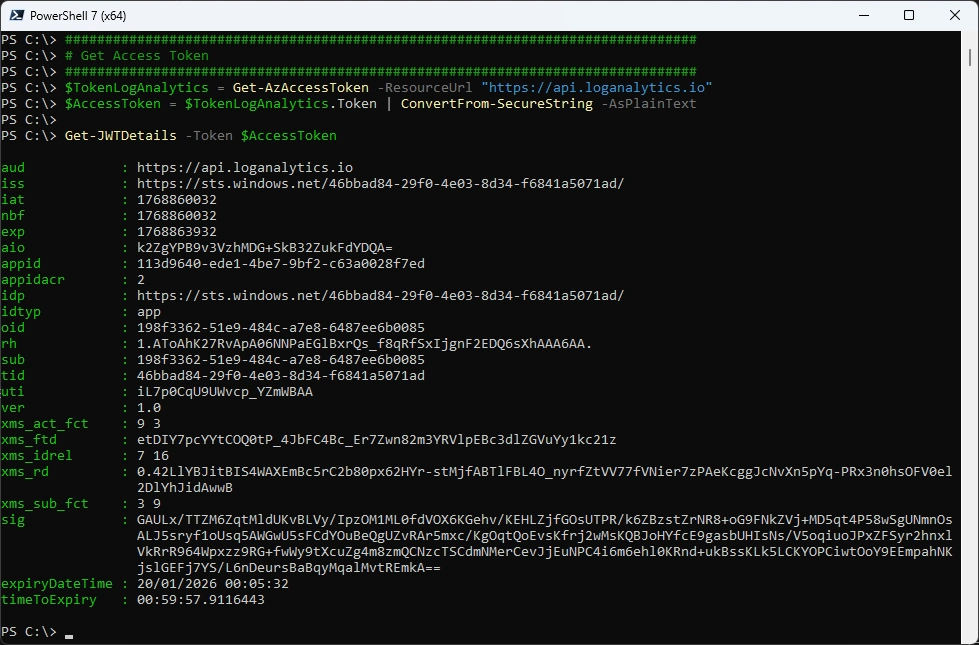Click the PowerShell icon in title bar
Viewport: 979px width, 645px height.
pyautogui.click(x=16, y=15)
